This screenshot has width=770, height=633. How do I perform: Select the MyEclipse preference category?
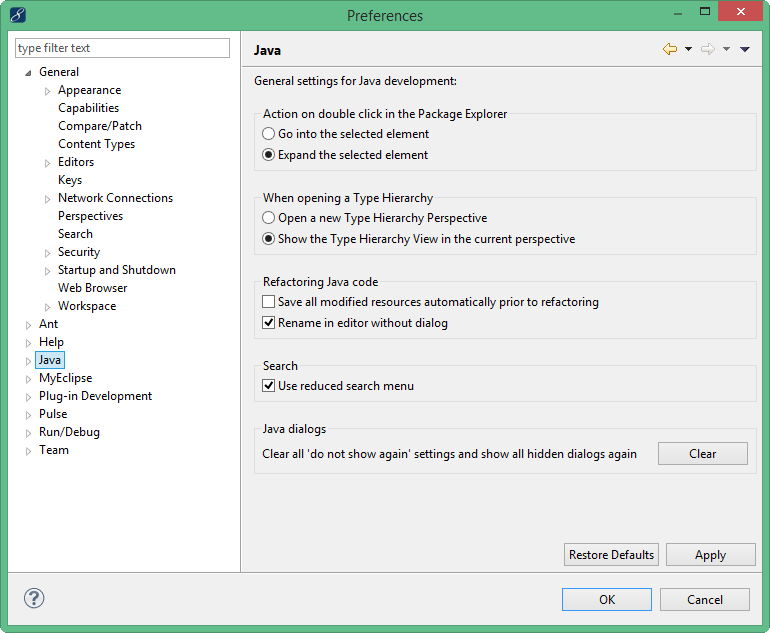click(65, 378)
